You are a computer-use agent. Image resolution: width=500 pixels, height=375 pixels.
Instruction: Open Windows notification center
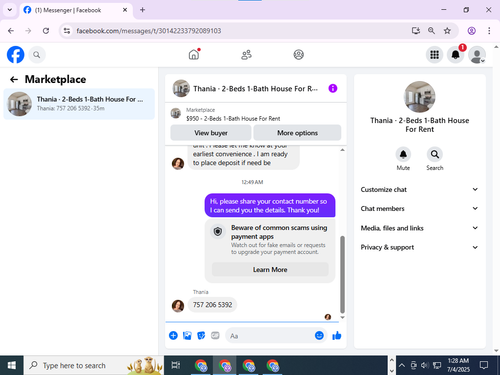click(x=484, y=365)
